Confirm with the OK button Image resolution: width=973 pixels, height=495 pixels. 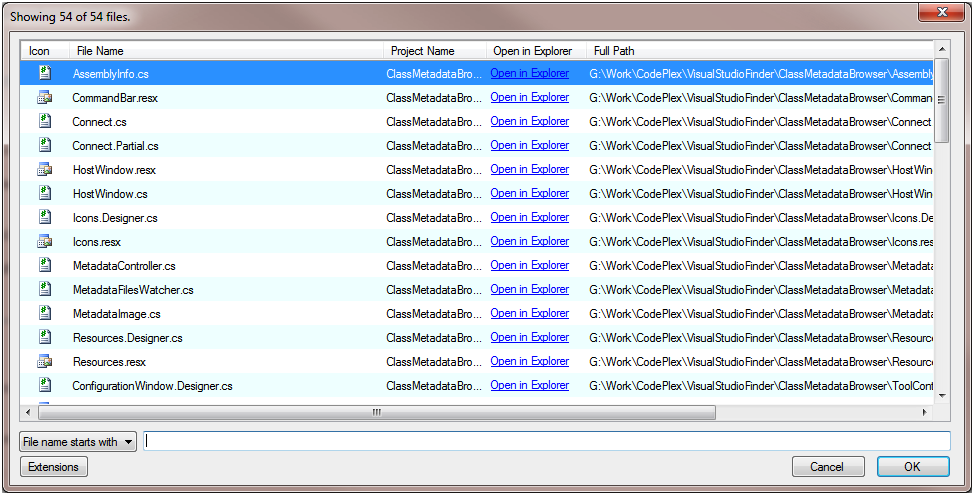pos(913,467)
